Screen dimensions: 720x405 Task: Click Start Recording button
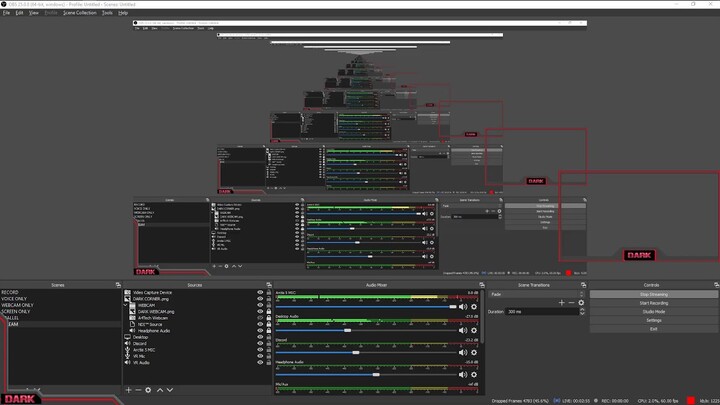coord(654,303)
